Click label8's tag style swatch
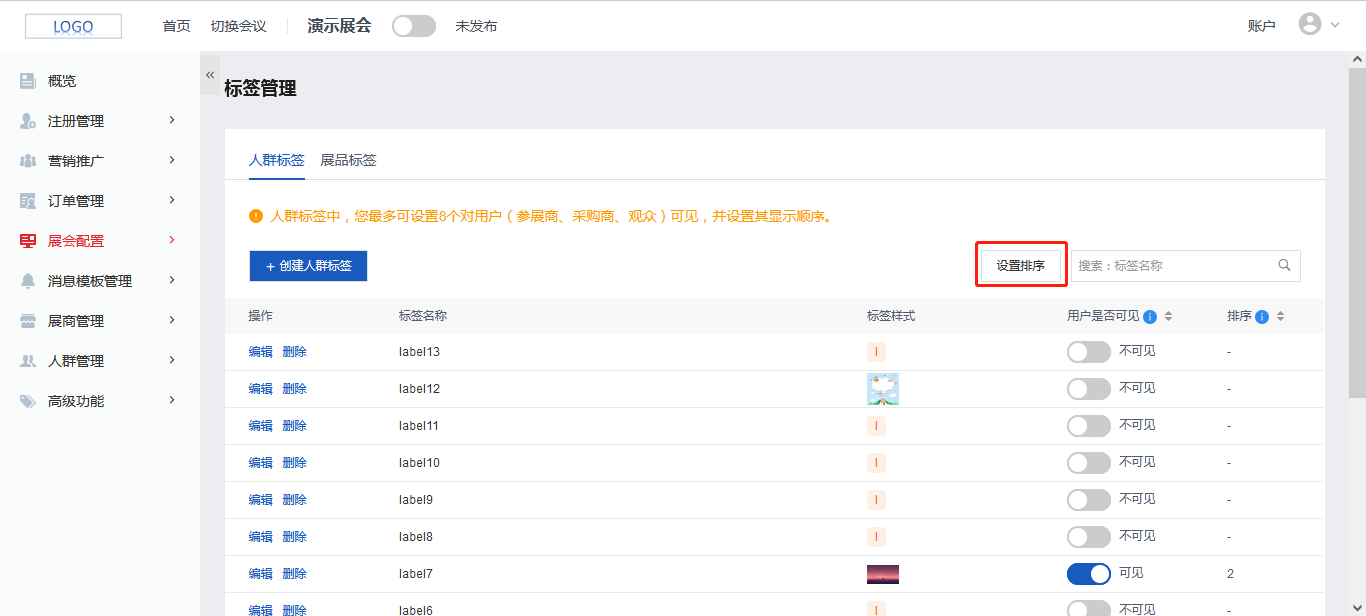Image resolution: width=1366 pixels, height=616 pixels. (876, 537)
